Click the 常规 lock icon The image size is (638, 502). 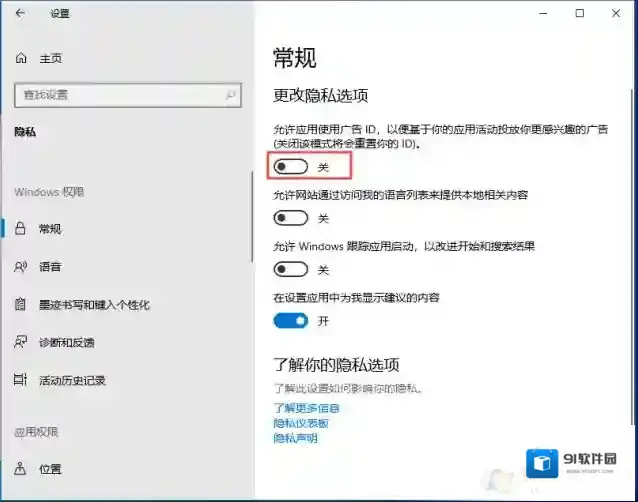pyautogui.click(x=21, y=229)
